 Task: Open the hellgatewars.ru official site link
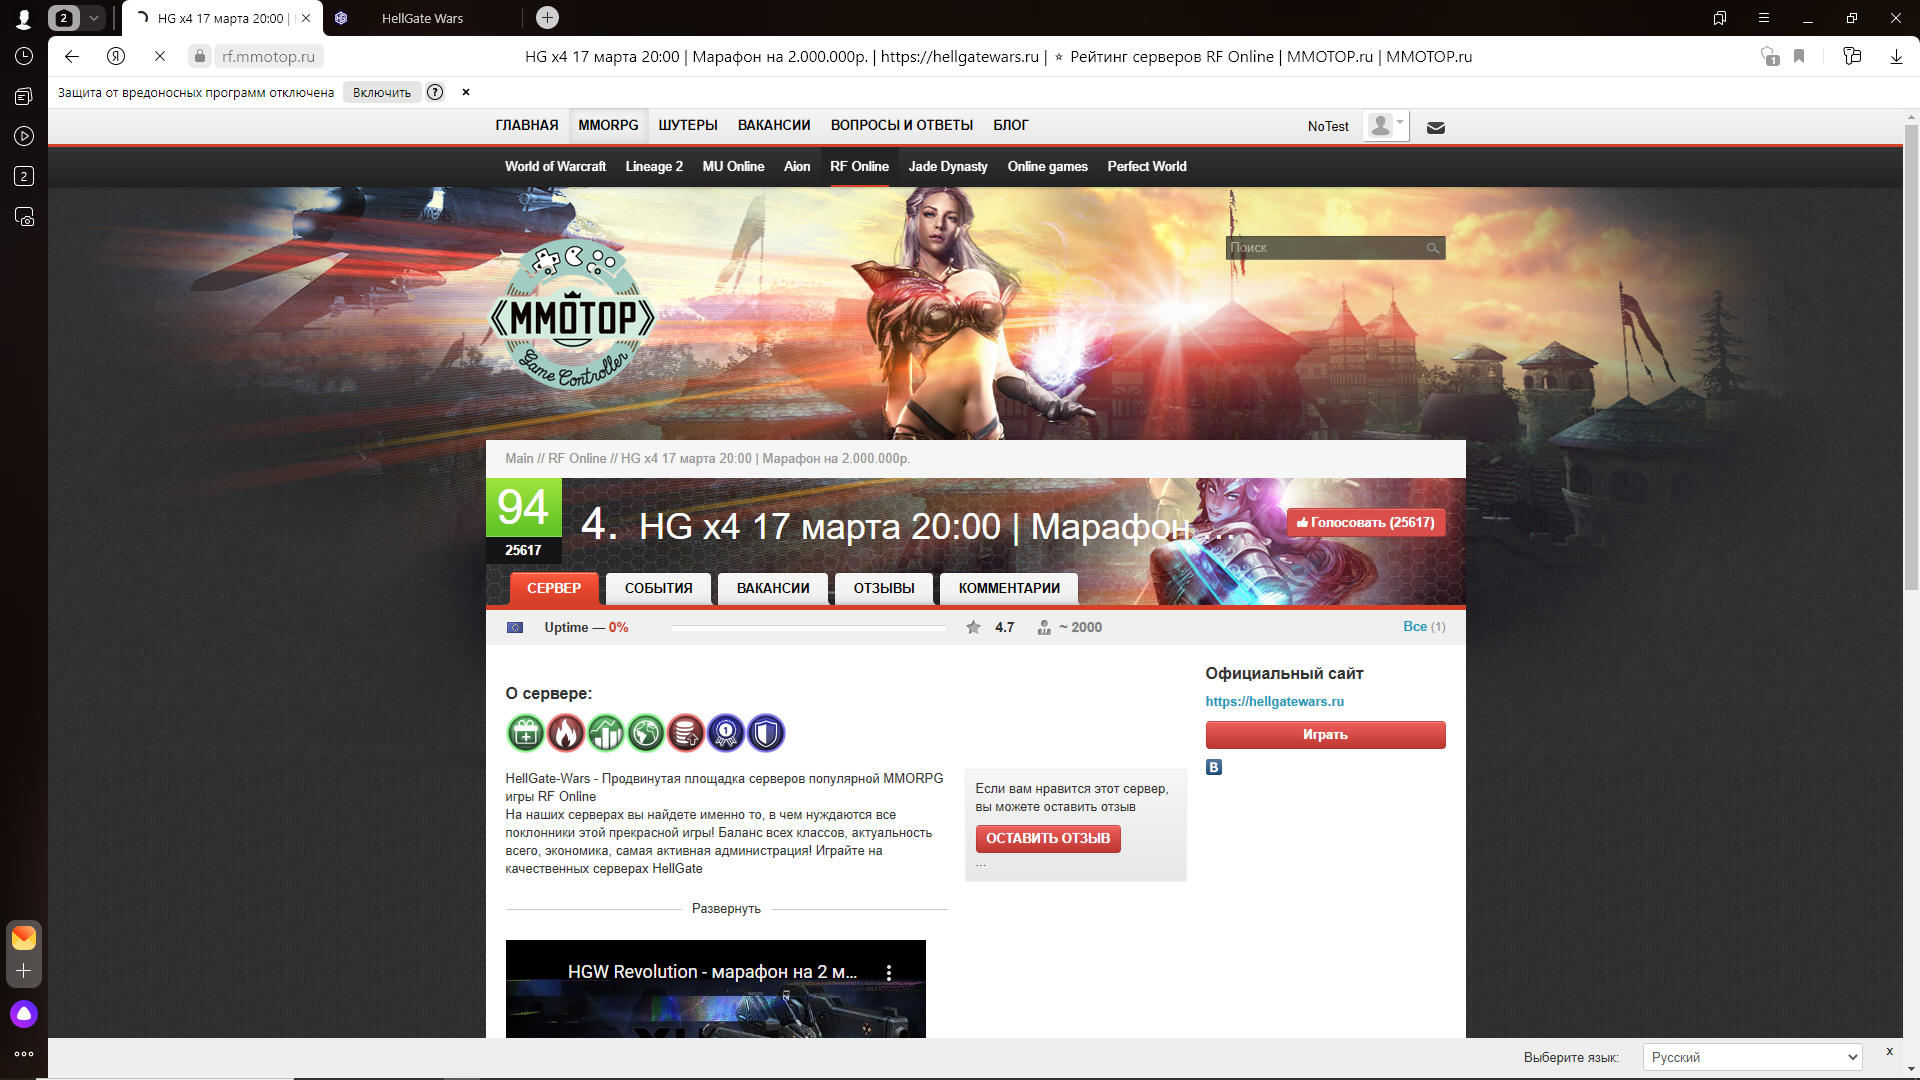coord(1274,701)
